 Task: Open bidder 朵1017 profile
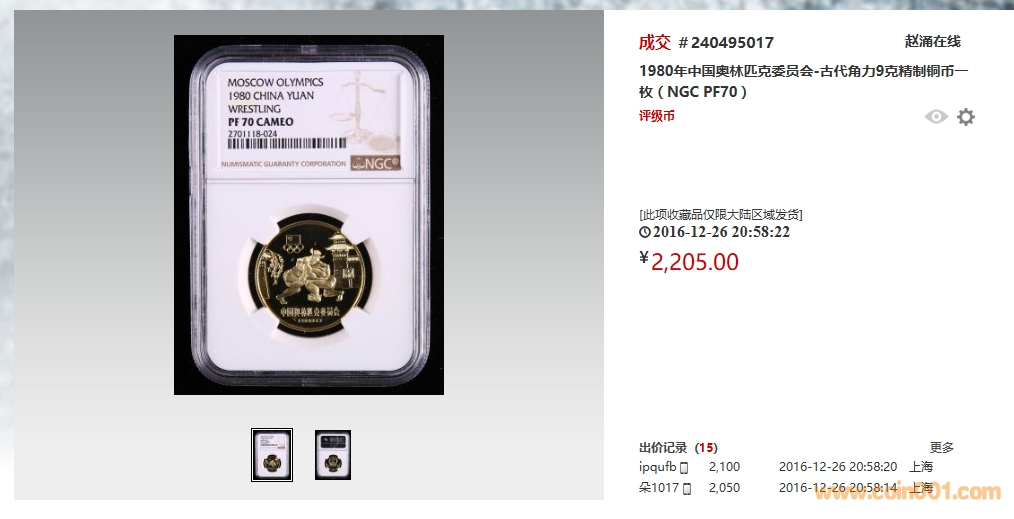pos(659,488)
